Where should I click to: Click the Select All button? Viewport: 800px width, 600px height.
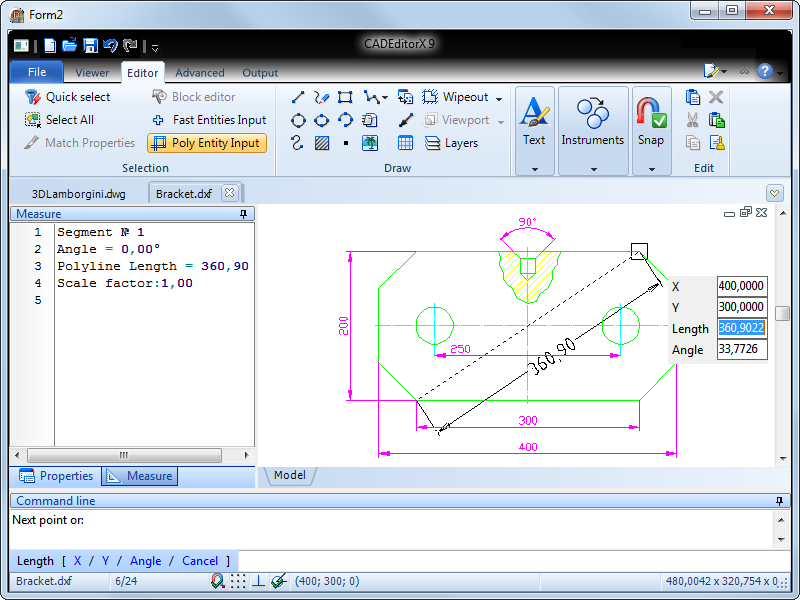60,120
